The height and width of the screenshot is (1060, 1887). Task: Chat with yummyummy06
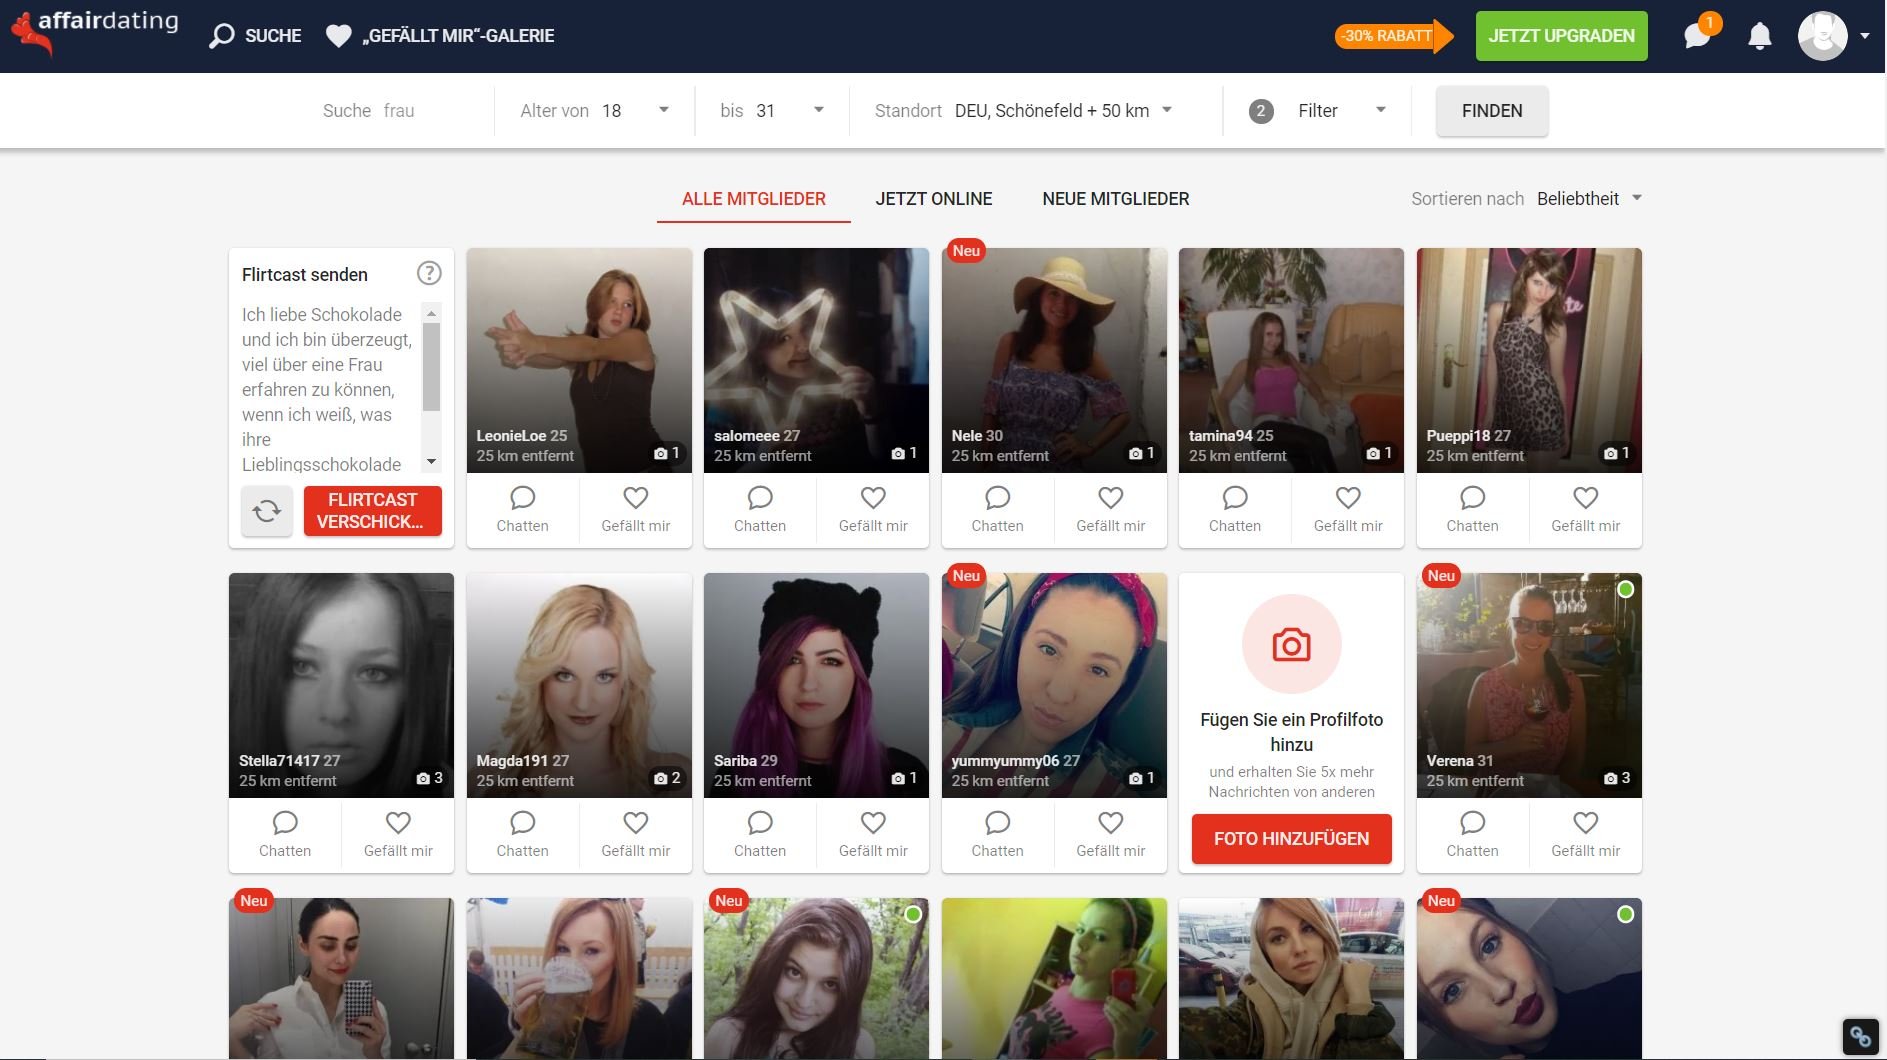pos(998,835)
